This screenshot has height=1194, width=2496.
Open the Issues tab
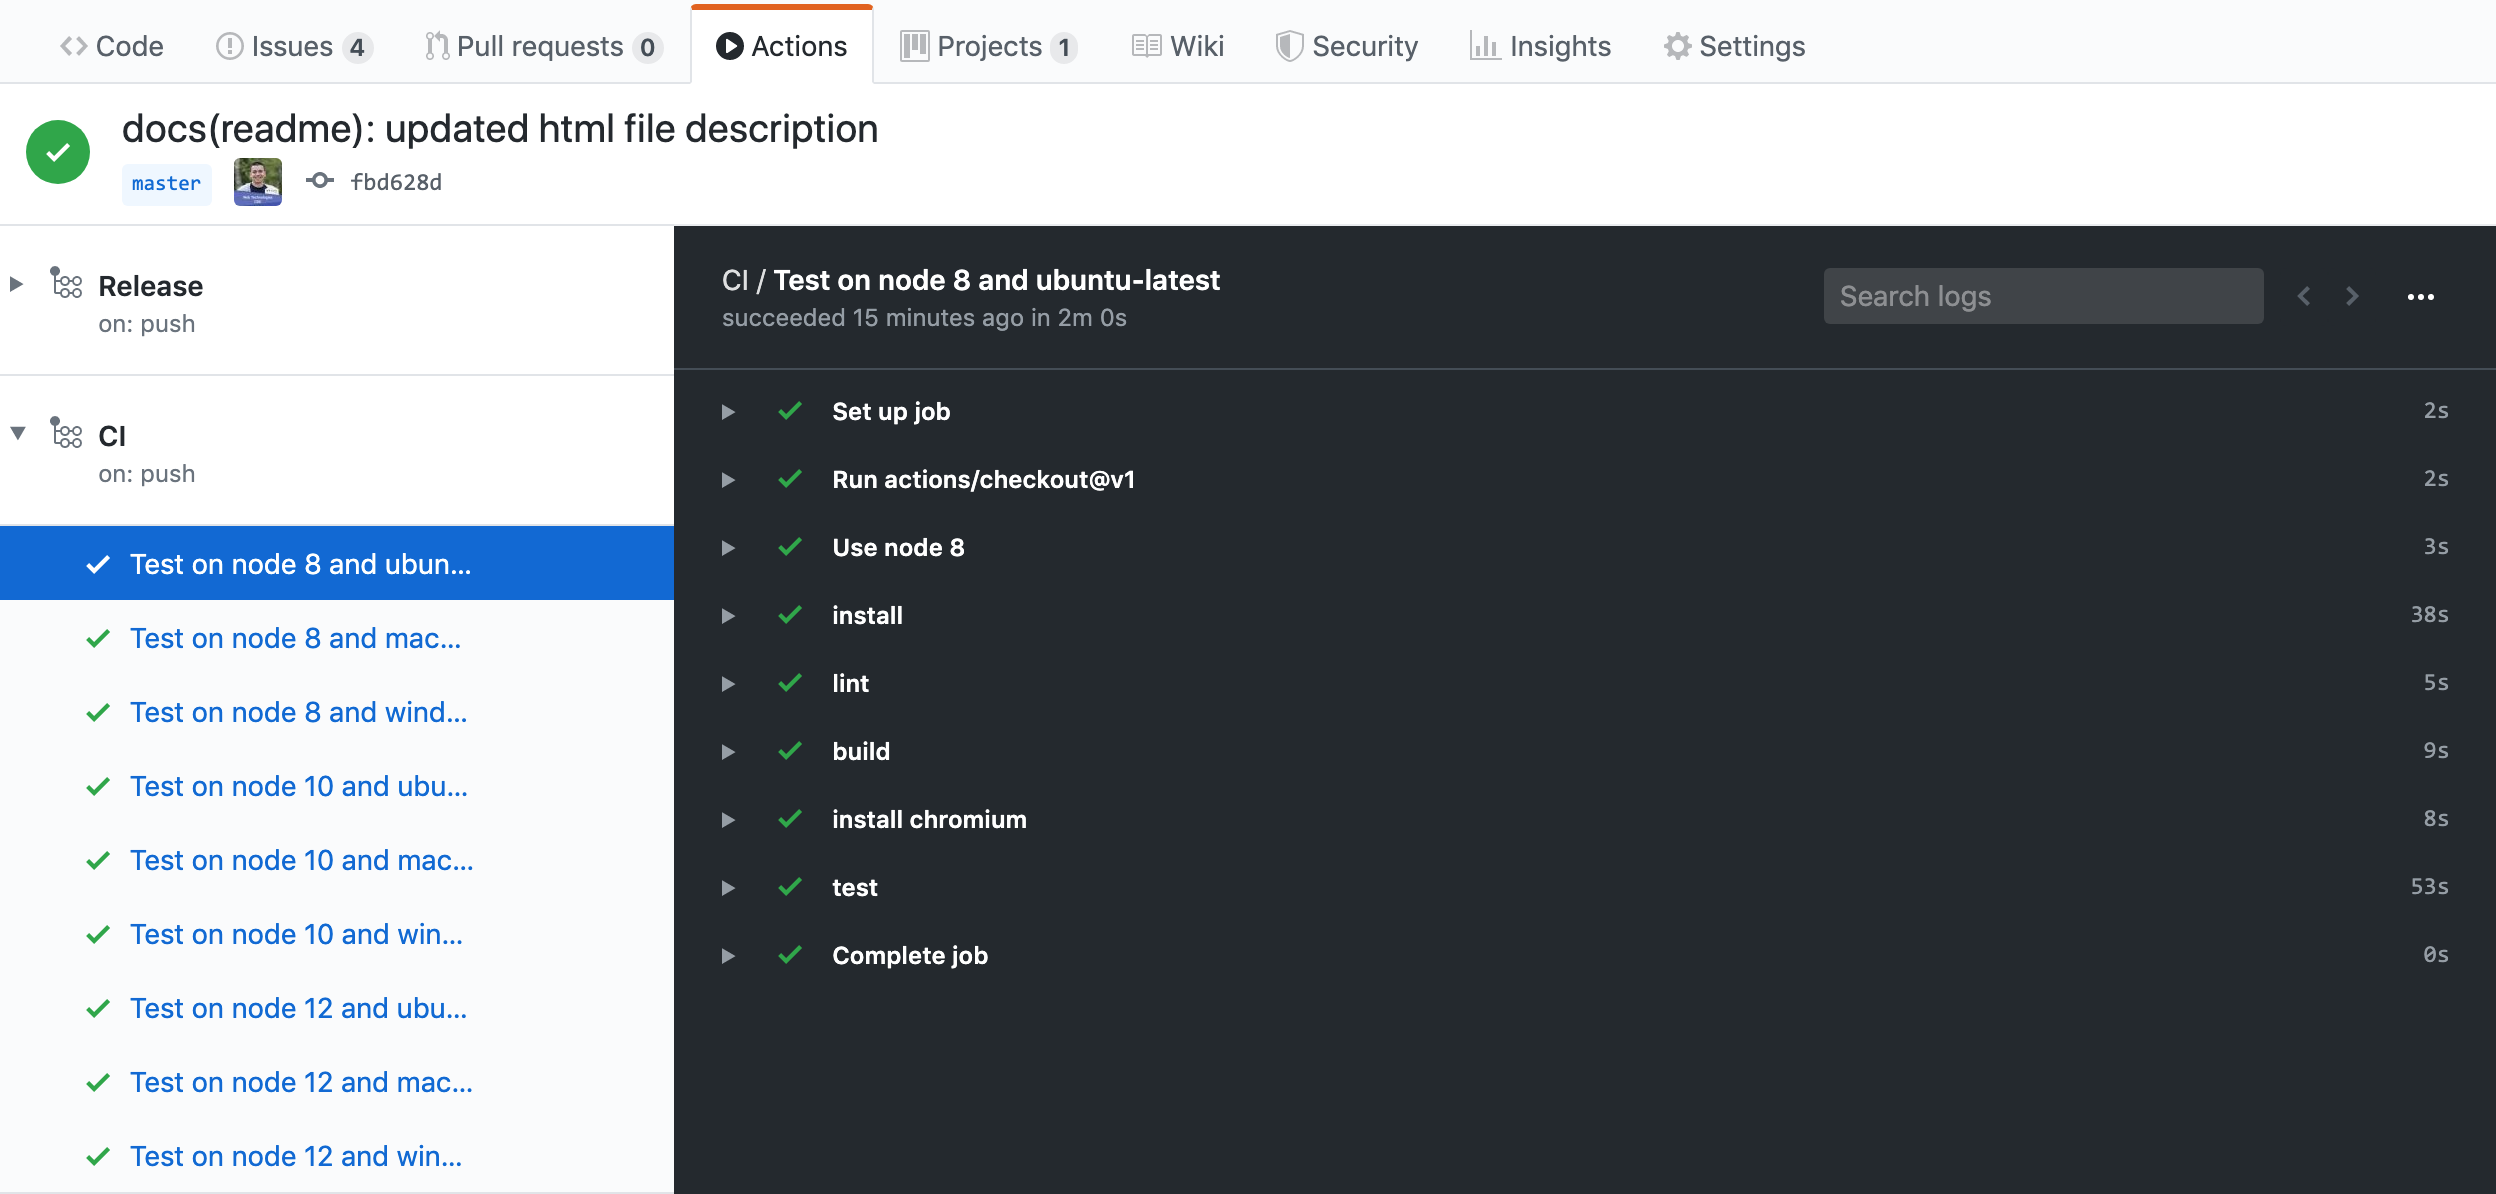tap(293, 46)
